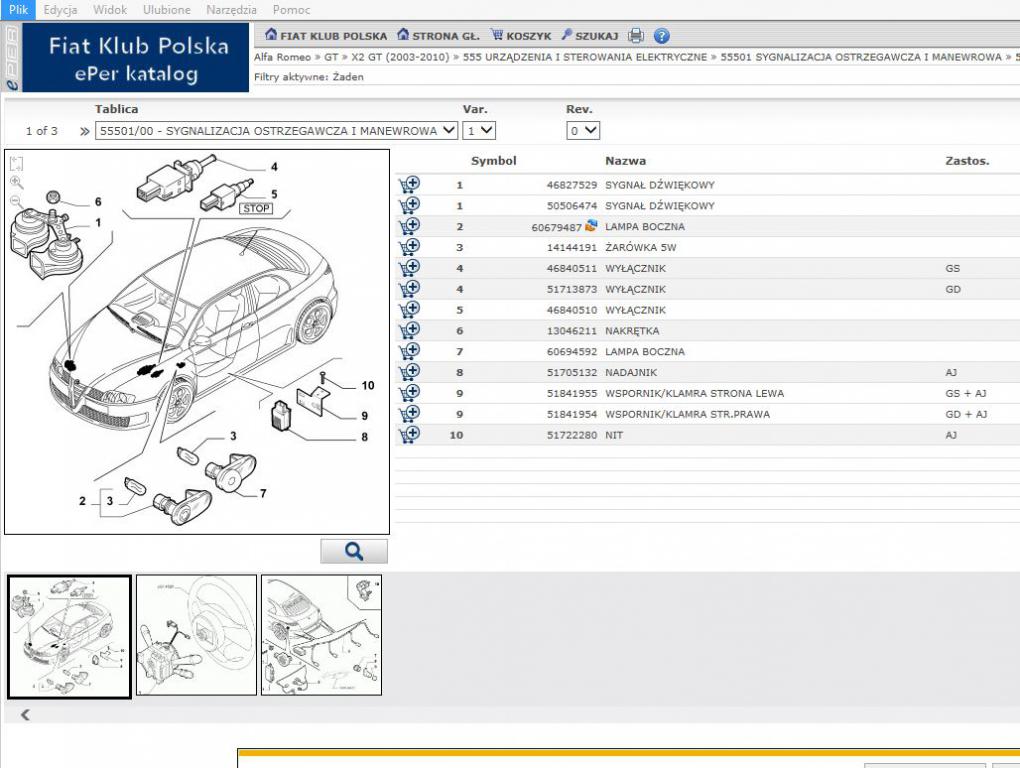The image size is (1020, 768).
Task: Fit diagram to frame icon
Action: click(17, 163)
